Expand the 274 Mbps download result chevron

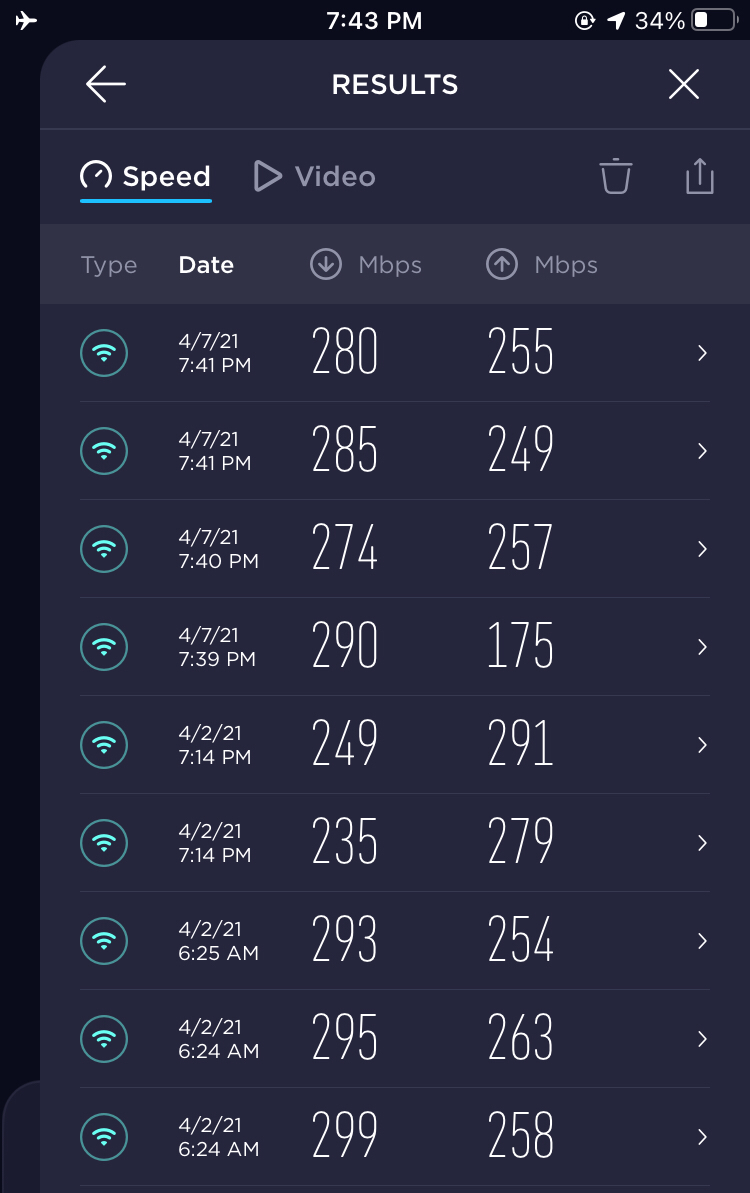702,549
